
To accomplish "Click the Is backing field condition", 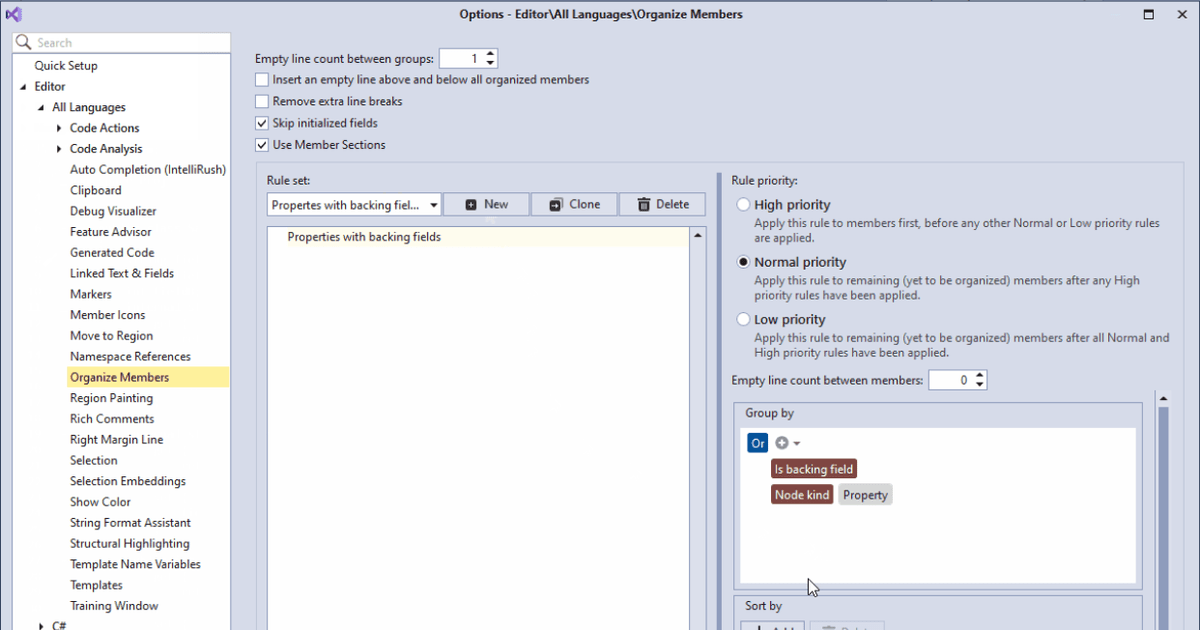I will pos(814,469).
